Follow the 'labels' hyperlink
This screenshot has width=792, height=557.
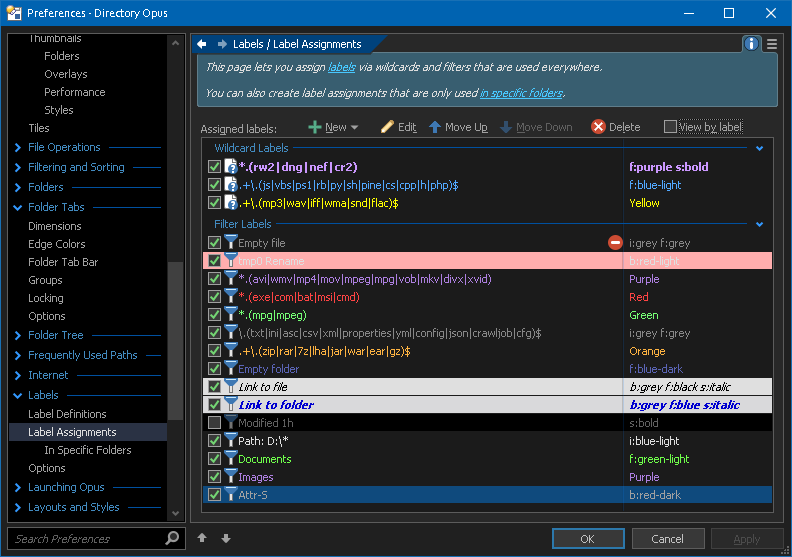341,67
